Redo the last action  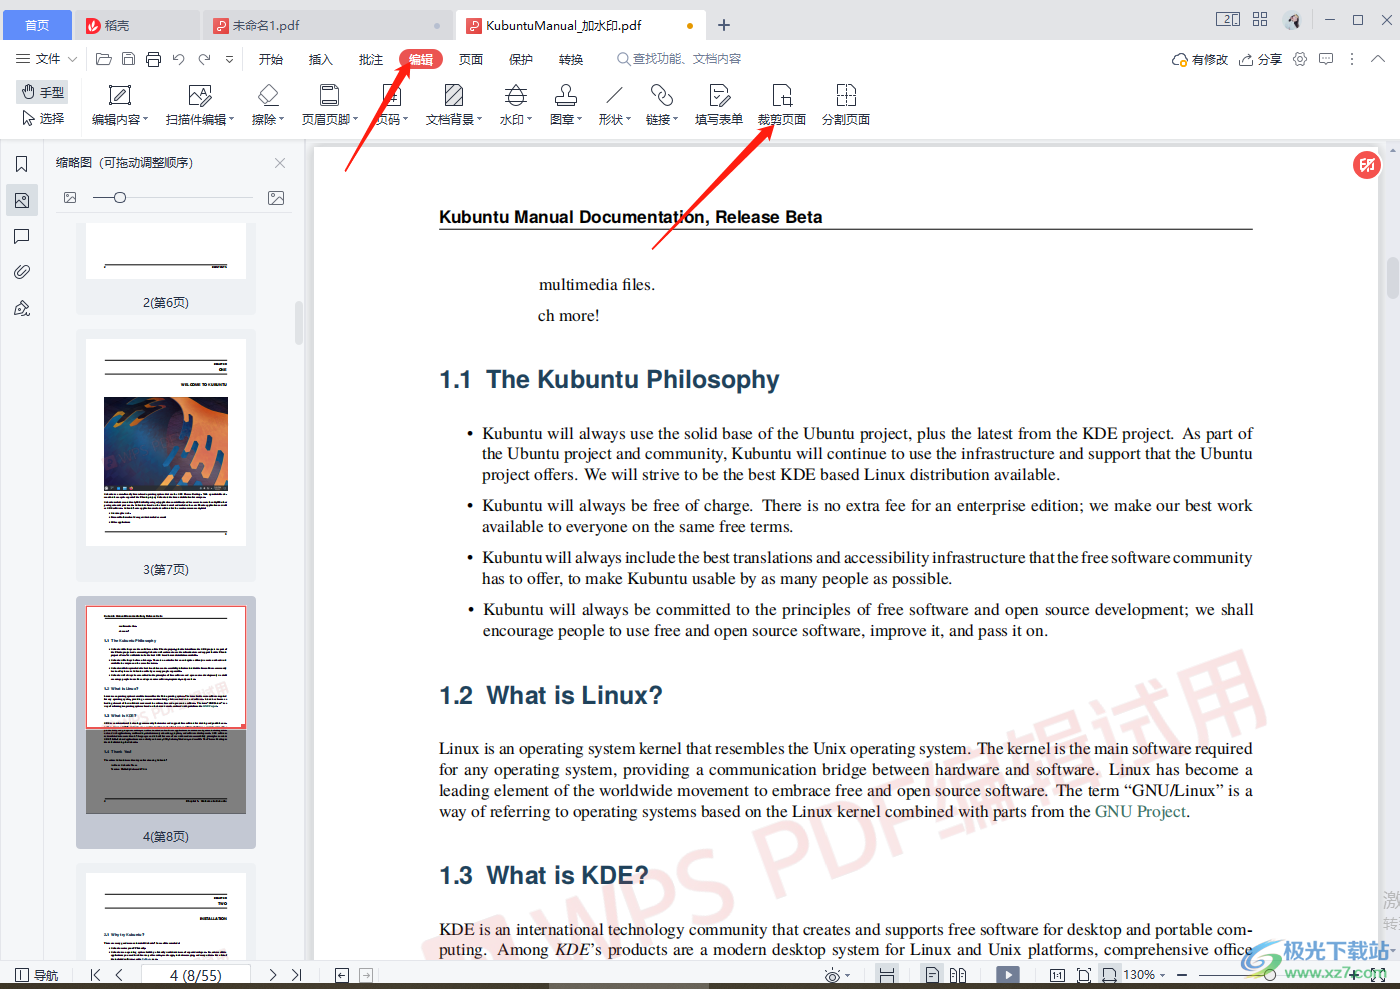(x=204, y=59)
